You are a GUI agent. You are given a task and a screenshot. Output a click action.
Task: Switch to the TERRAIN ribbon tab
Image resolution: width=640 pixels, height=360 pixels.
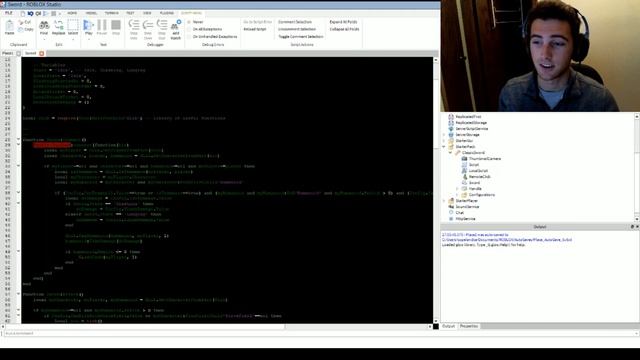tap(111, 13)
